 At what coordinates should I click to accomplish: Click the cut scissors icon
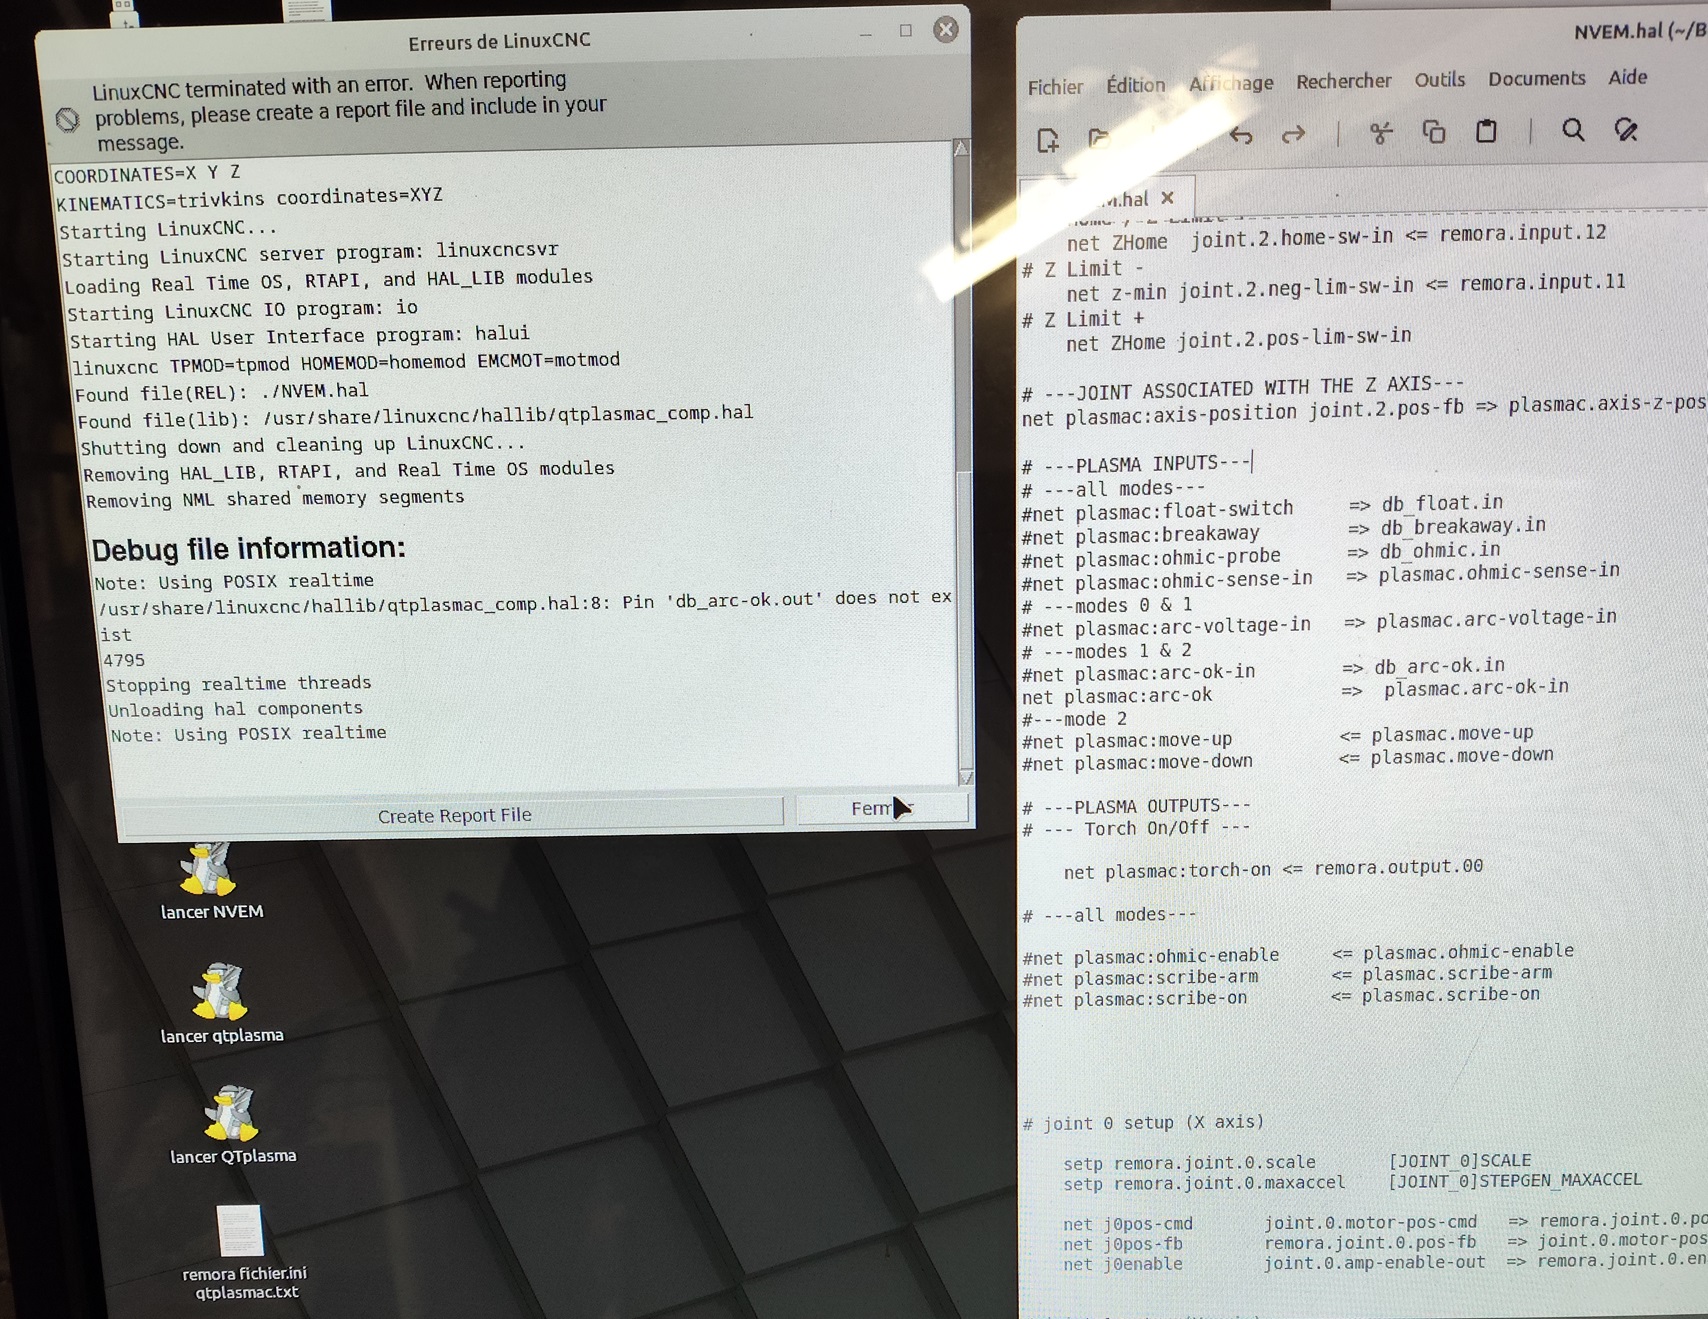[x=1381, y=133]
